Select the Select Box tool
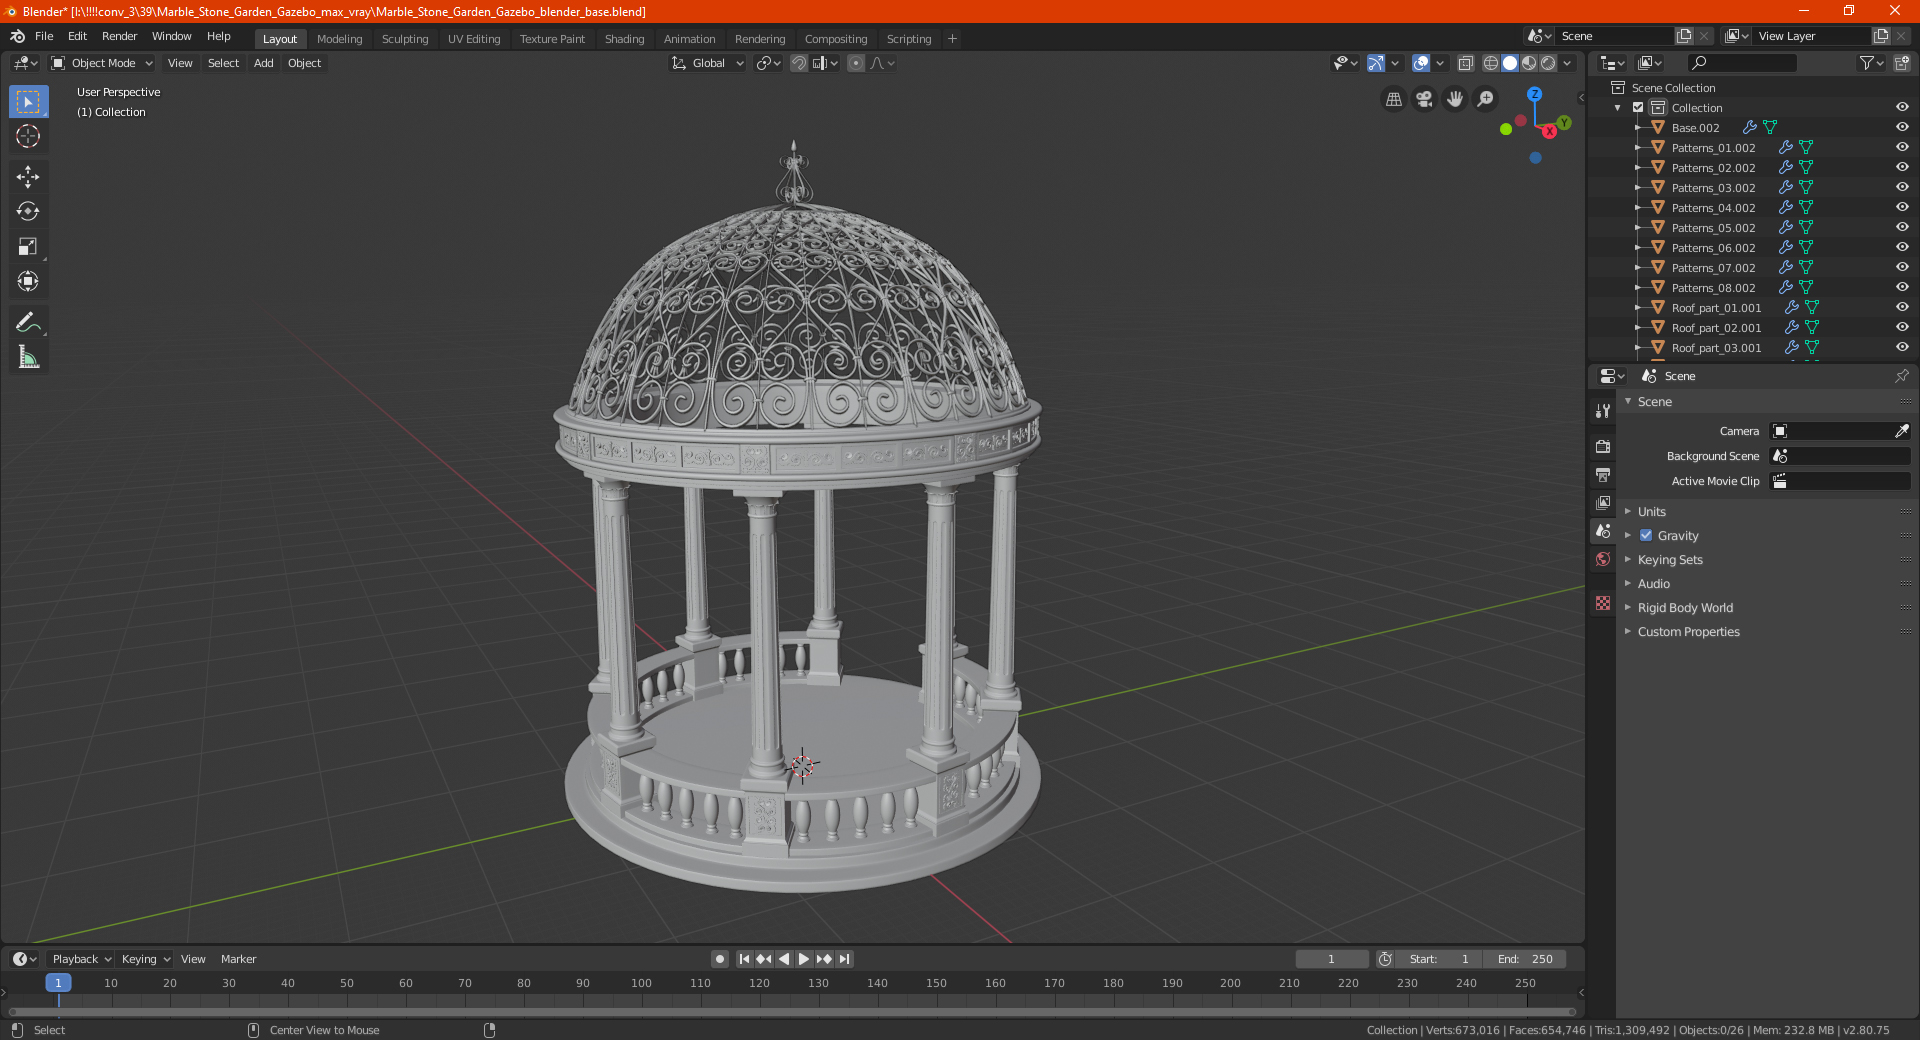 click(28, 102)
